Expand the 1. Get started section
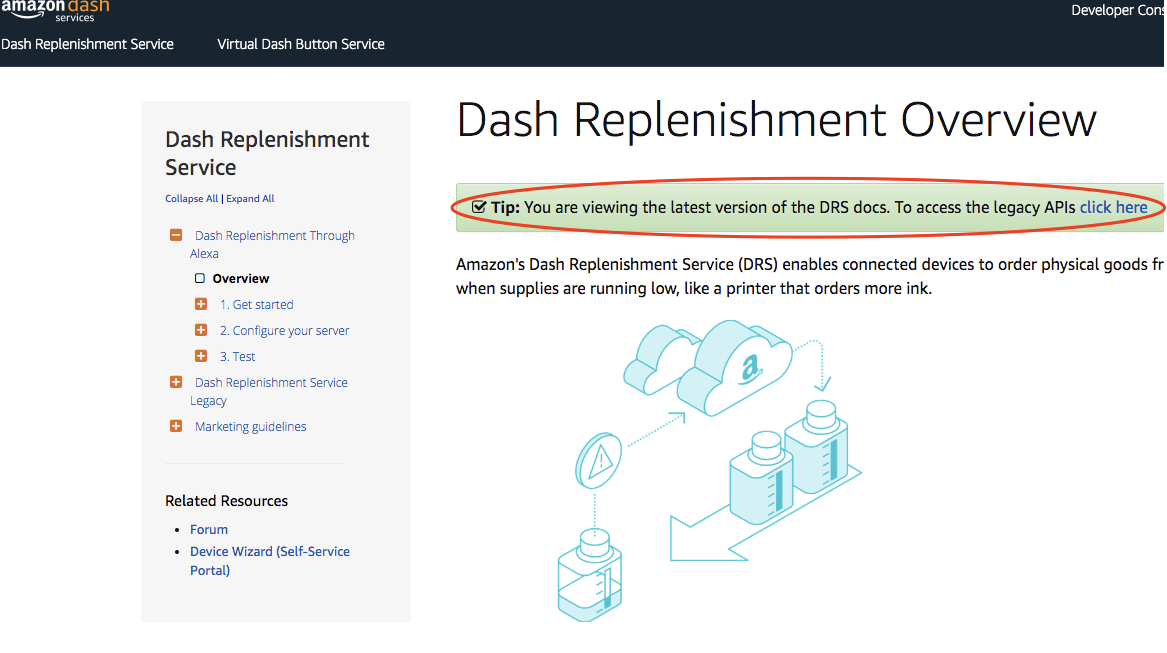1167x653 pixels. [x=201, y=304]
